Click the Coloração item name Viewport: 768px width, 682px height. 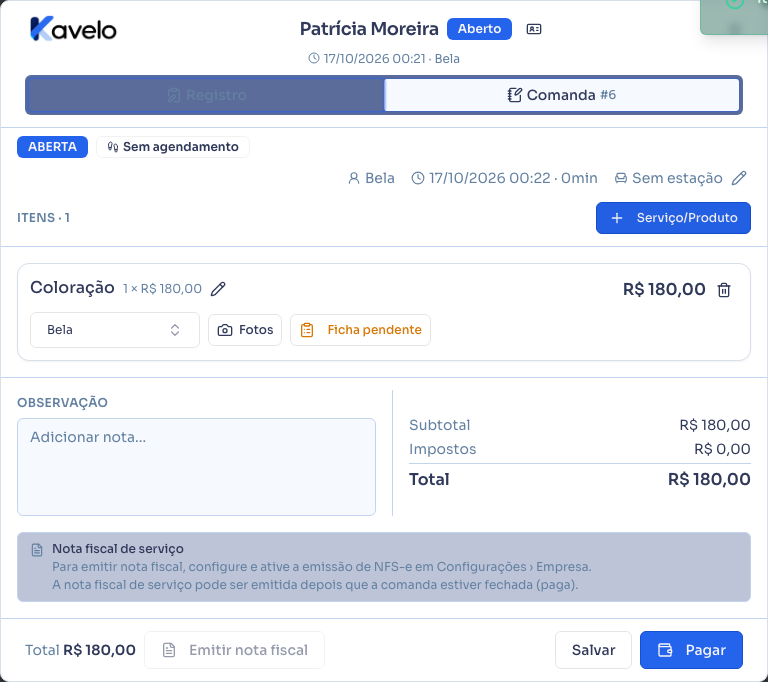click(72, 288)
